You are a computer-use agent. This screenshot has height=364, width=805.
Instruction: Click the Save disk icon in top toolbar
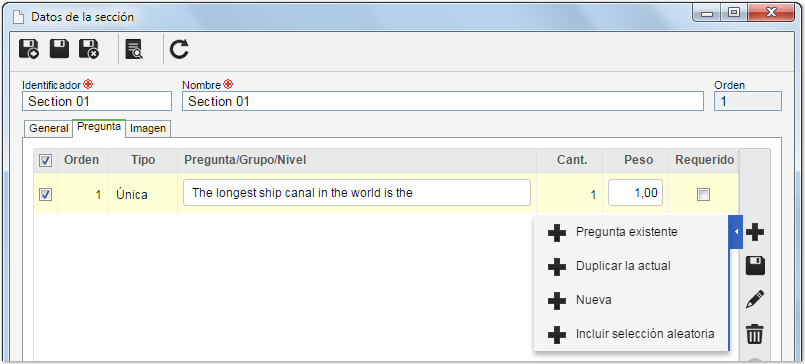[59, 49]
